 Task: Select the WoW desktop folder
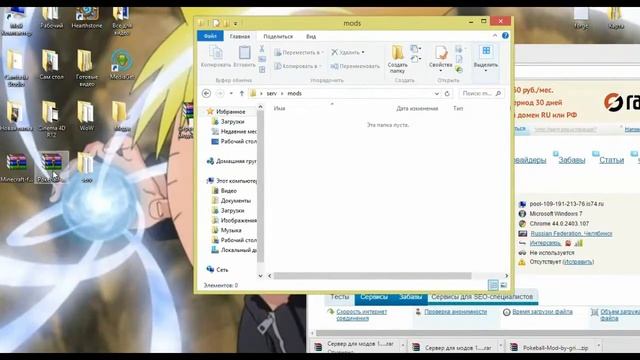(x=86, y=116)
